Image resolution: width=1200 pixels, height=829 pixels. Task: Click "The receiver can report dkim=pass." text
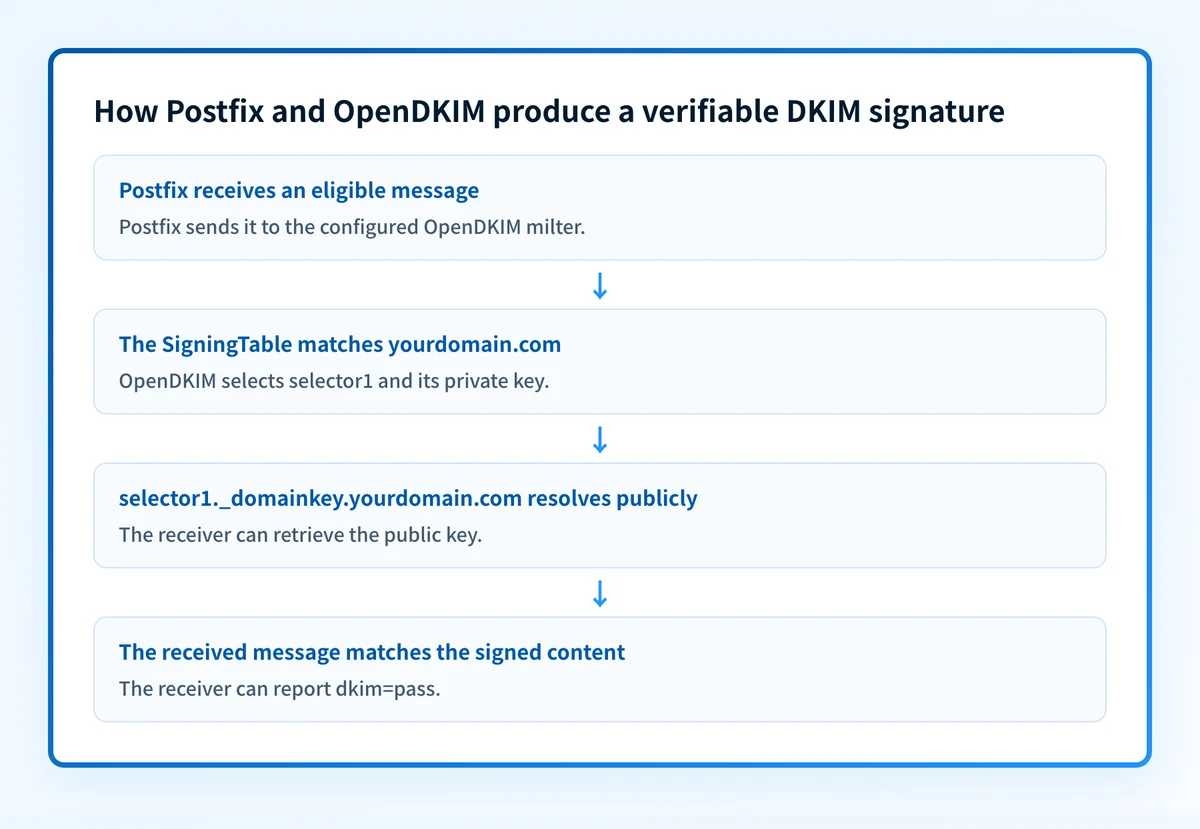280,689
